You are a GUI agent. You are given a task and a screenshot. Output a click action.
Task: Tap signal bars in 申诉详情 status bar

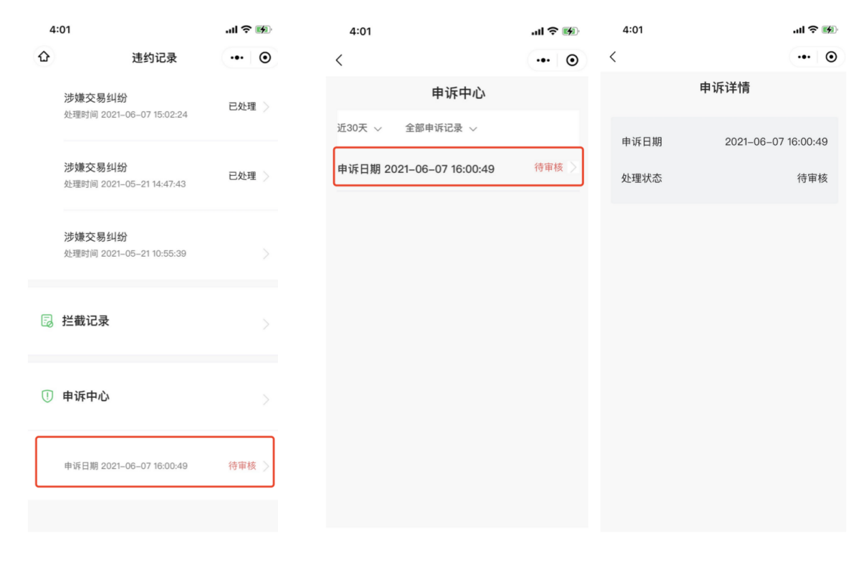point(798,30)
